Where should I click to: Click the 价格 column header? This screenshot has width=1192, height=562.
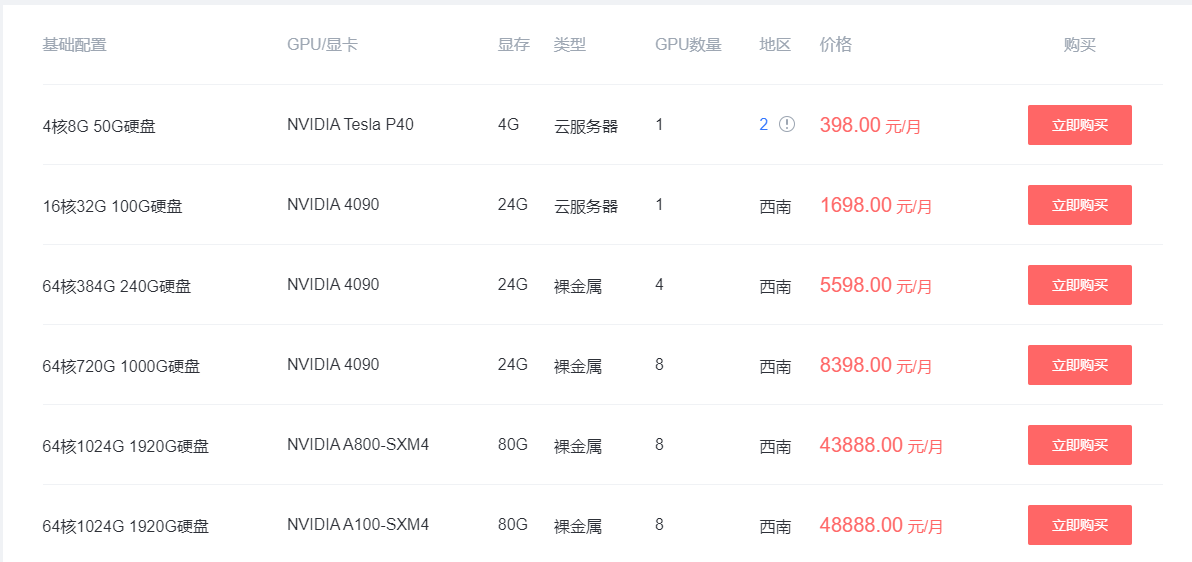point(836,45)
